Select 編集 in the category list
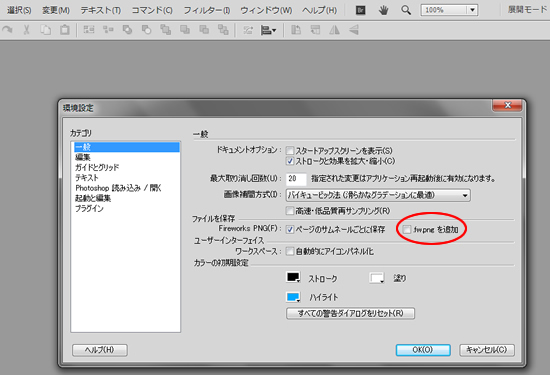Viewport: 550px width, 375px height. [126, 157]
